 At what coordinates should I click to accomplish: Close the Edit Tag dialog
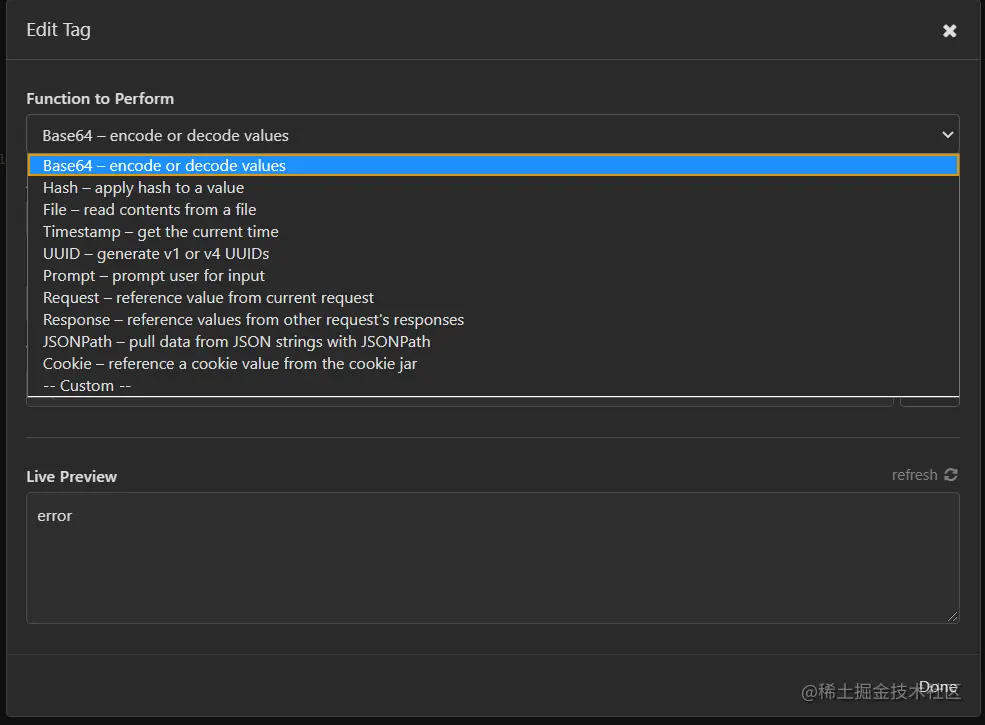point(949,31)
